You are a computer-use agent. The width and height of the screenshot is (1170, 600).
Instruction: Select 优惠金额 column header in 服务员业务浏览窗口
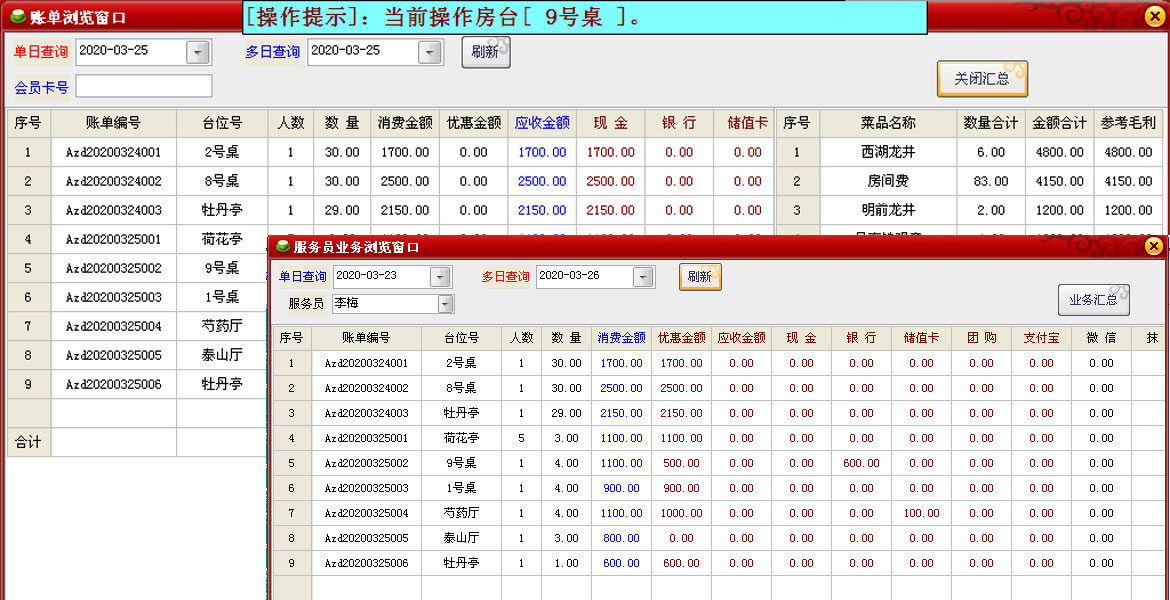pos(681,338)
